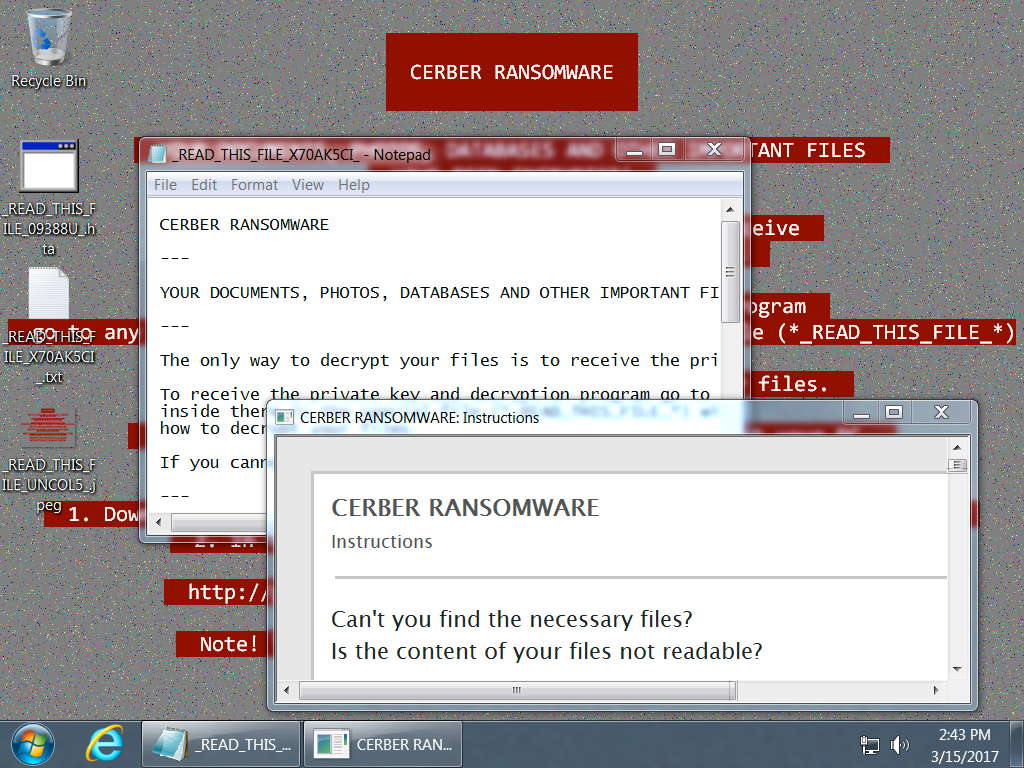Click 'Can't you find the necessary files?' text
Image resolution: width=1024 pixels, height=768 pixels.
pos(511,618)
